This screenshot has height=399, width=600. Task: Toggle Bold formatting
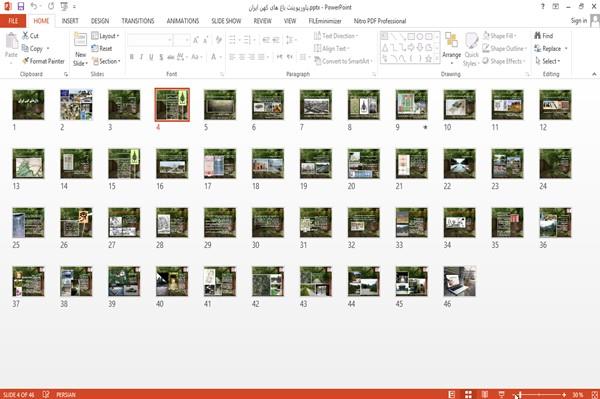coord(132,57)
